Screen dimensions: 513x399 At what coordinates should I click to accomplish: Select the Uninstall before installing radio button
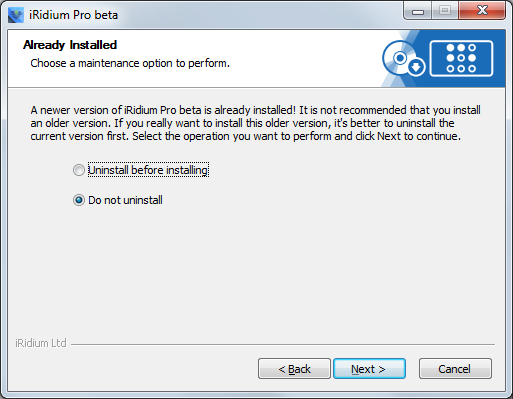[79, 170]
